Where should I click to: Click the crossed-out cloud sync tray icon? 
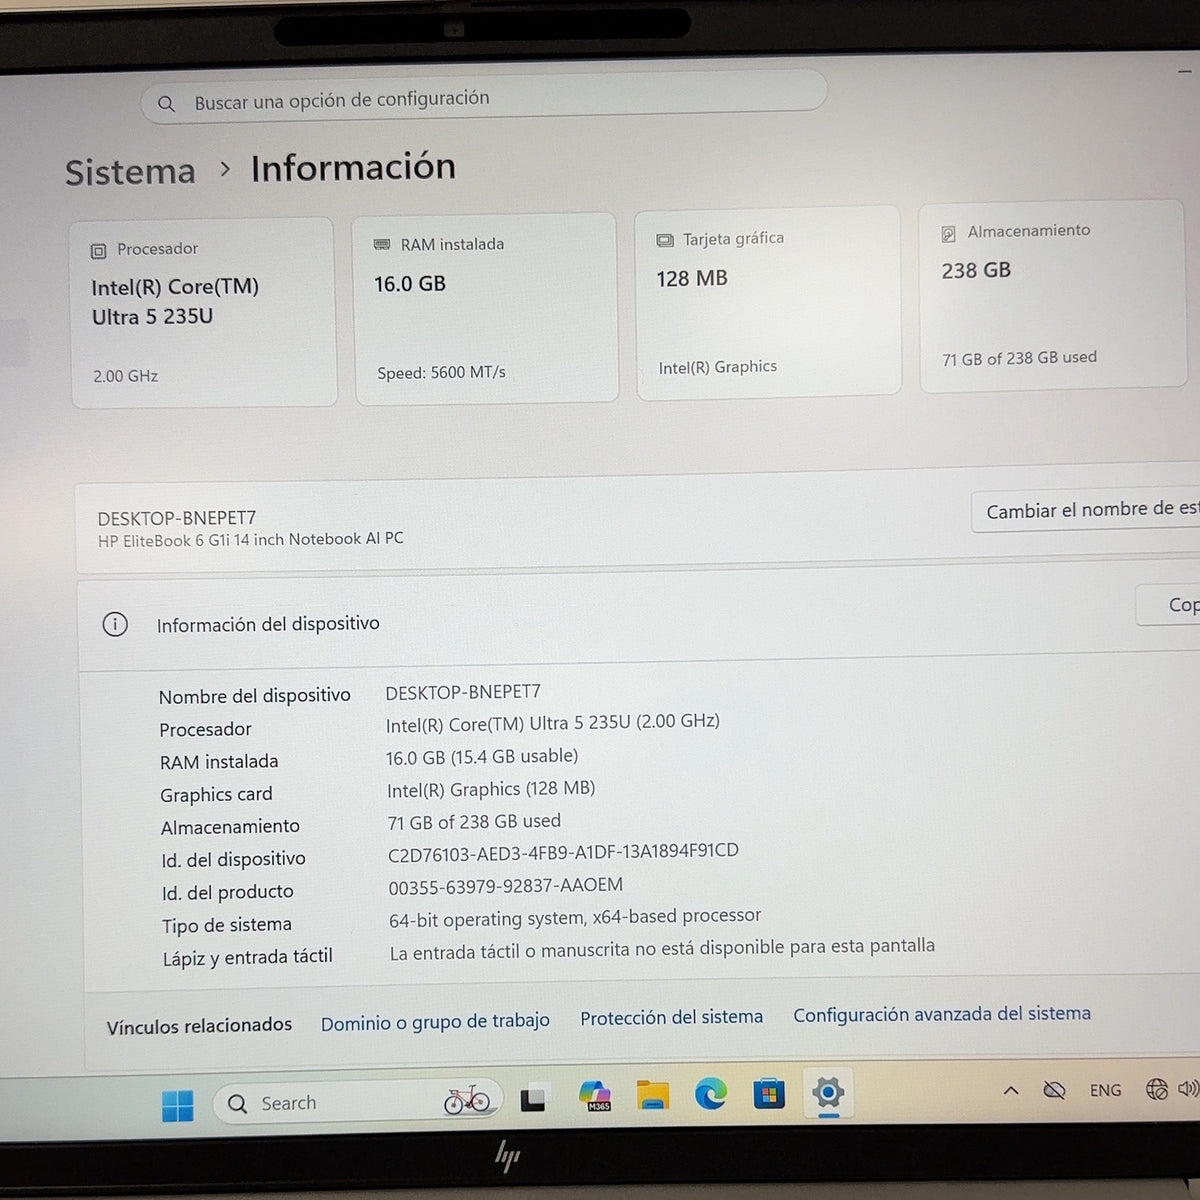pyautogui.click(x=1054, y=1090)
